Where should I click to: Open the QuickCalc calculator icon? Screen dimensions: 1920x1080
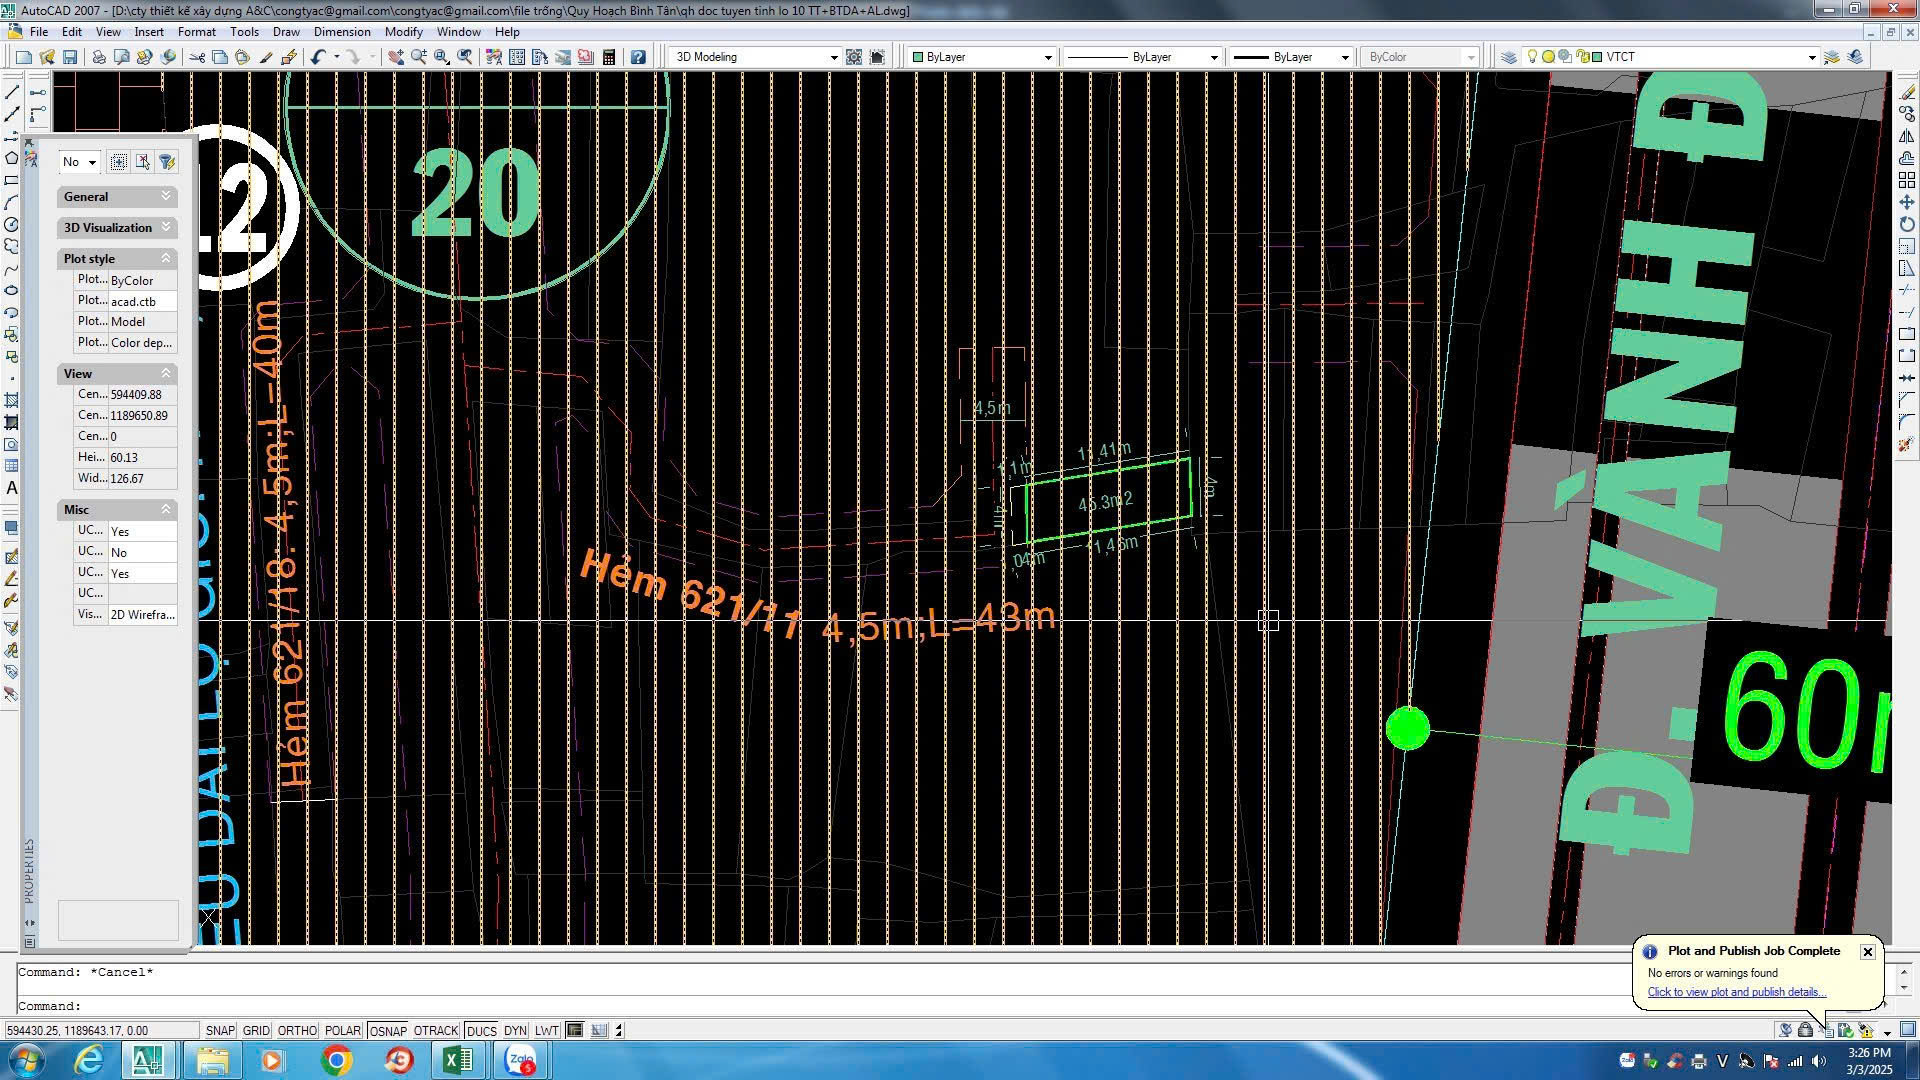point(609,57)
